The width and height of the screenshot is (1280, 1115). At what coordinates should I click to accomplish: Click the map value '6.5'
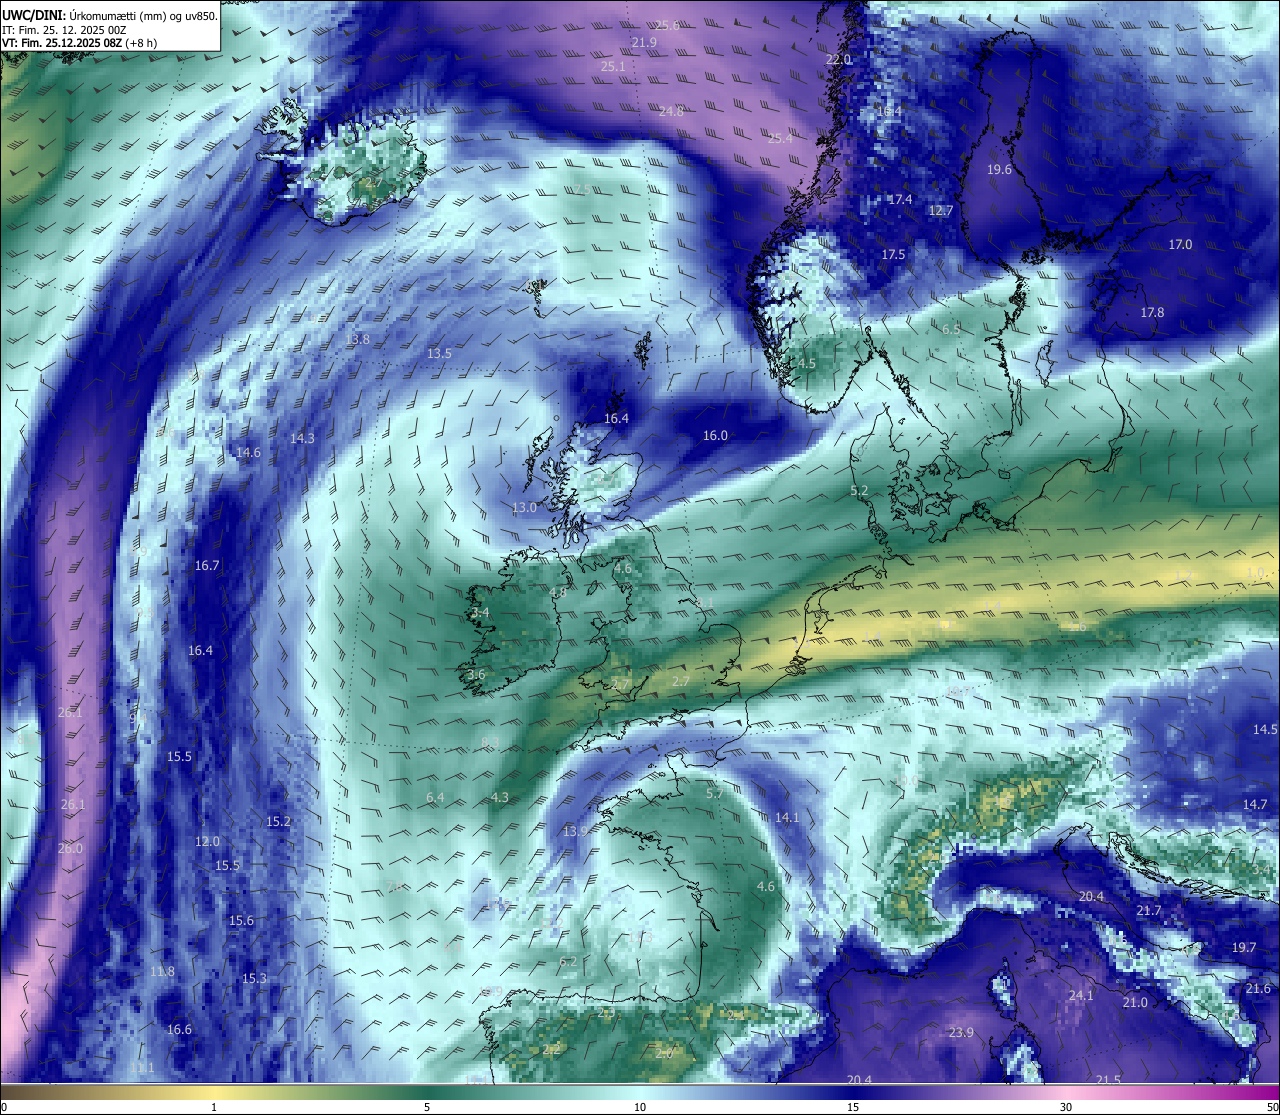951,329
